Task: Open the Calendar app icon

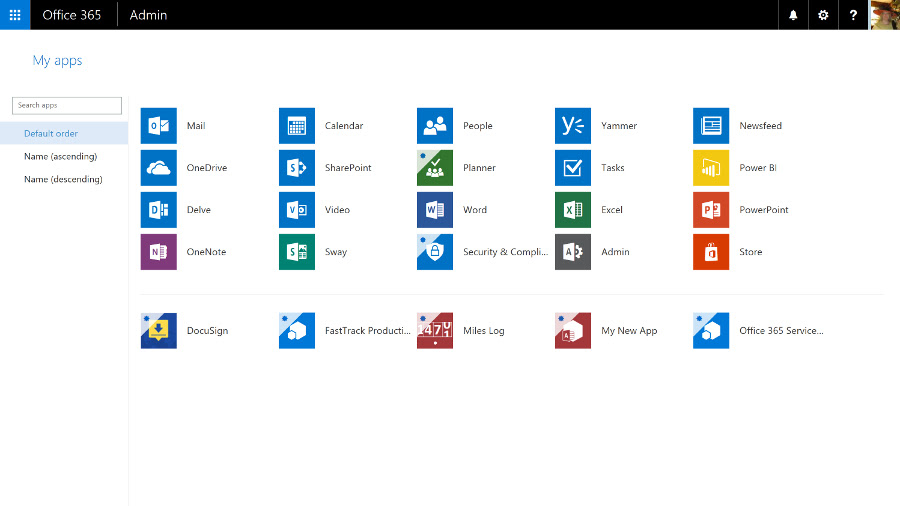Action: click(x=297, y=126)
